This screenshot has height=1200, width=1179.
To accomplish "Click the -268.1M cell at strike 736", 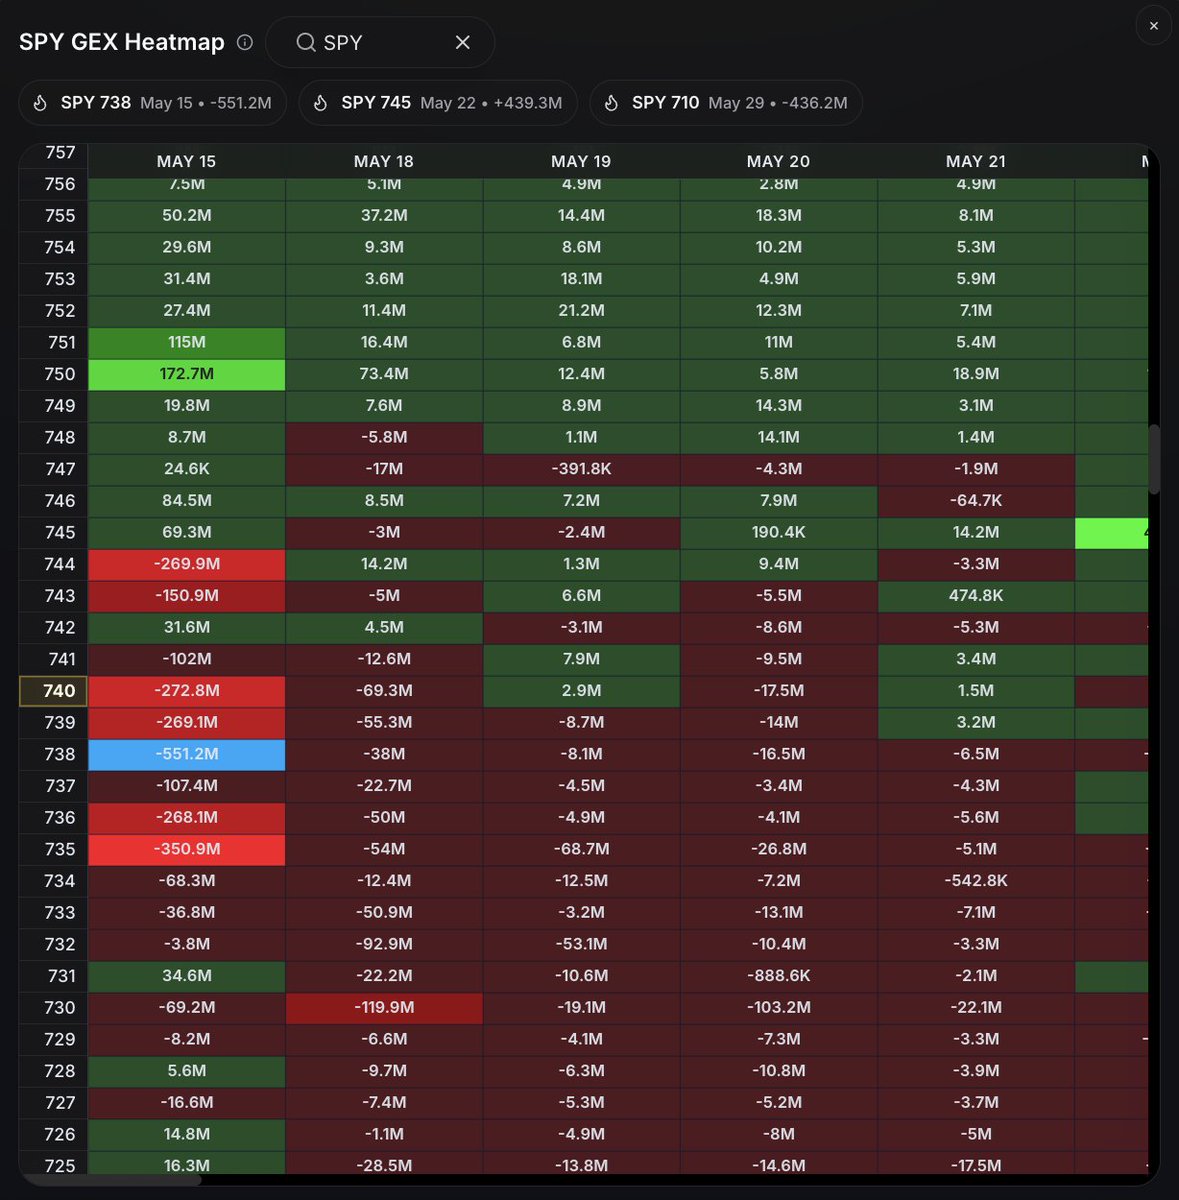I will (187, 817).
